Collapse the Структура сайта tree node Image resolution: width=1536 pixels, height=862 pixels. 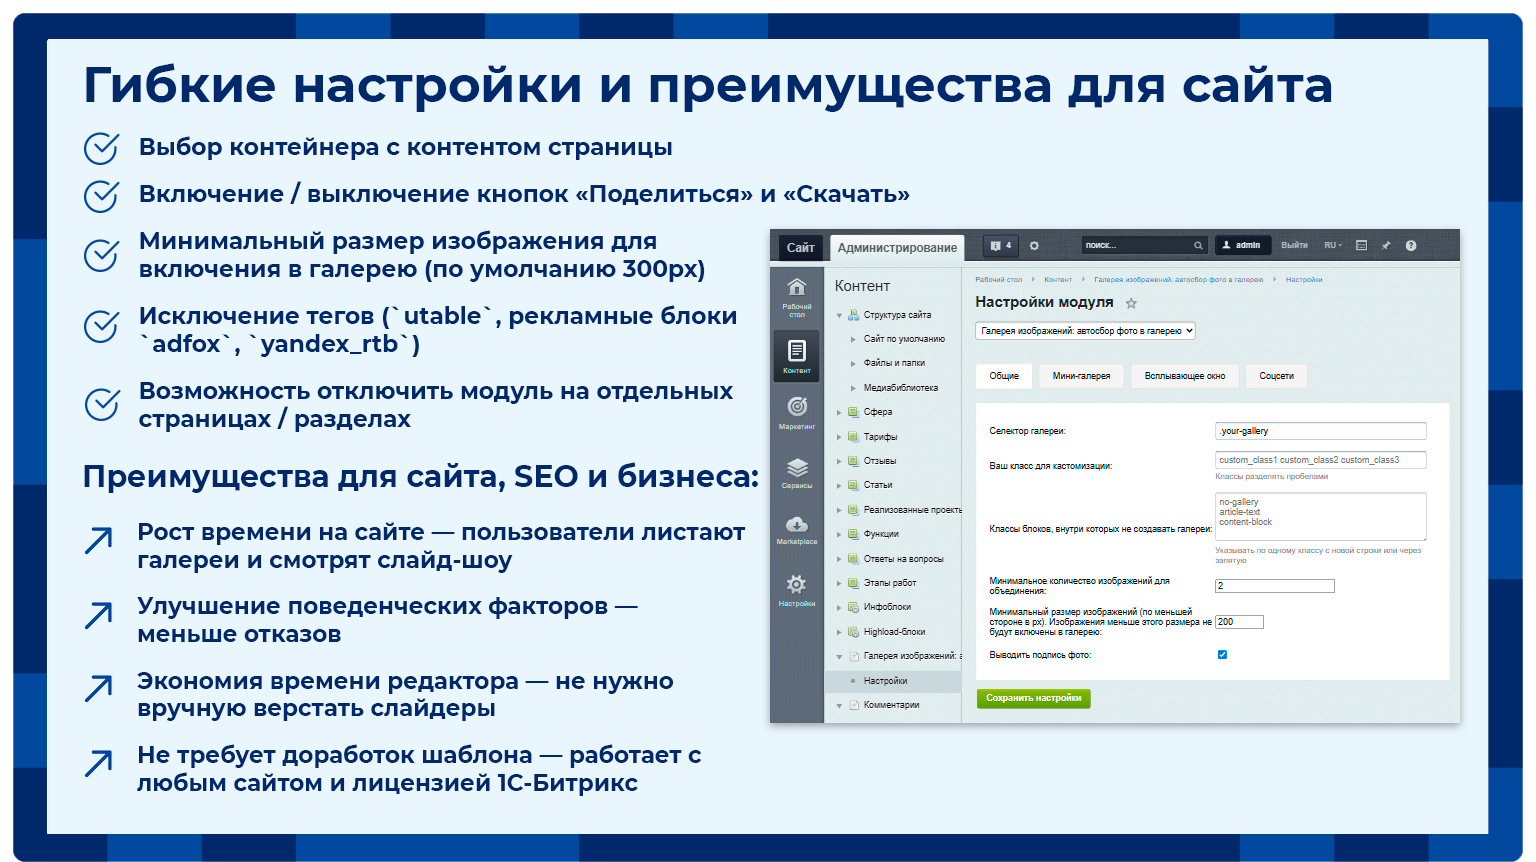tap(840, 315)
